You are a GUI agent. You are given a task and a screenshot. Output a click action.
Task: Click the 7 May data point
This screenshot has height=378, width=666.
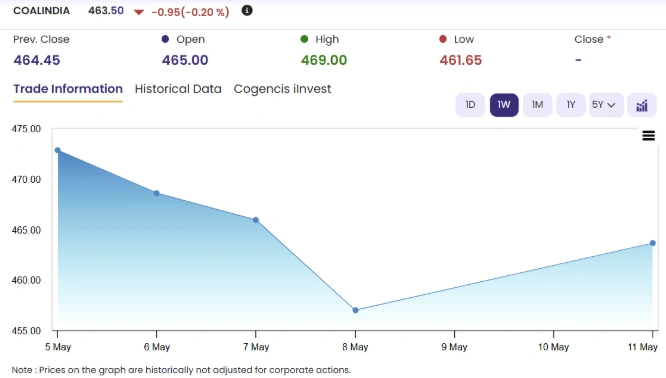click(256, 220)
